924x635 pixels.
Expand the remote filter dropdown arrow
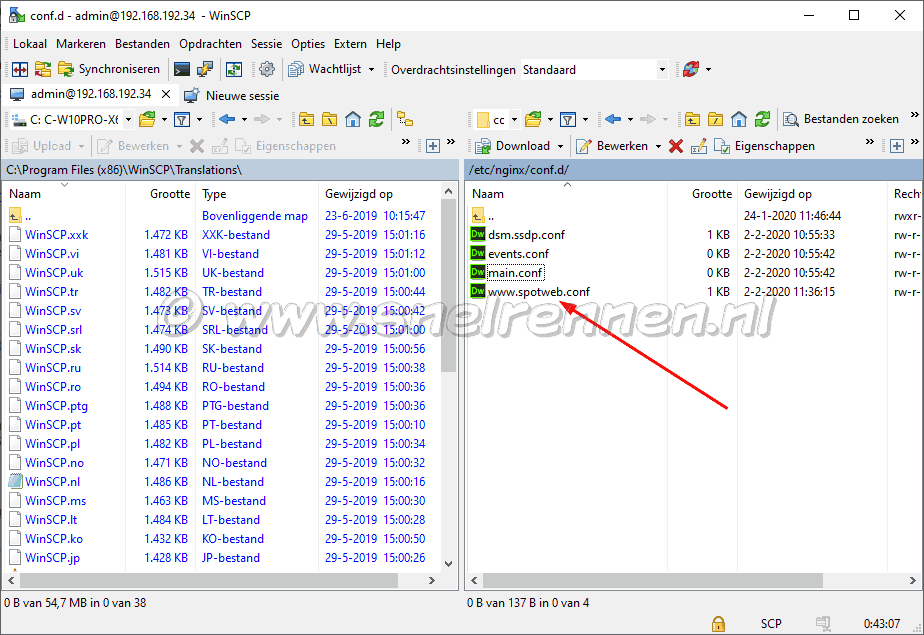pyautogui.click(x=585, y=120)
